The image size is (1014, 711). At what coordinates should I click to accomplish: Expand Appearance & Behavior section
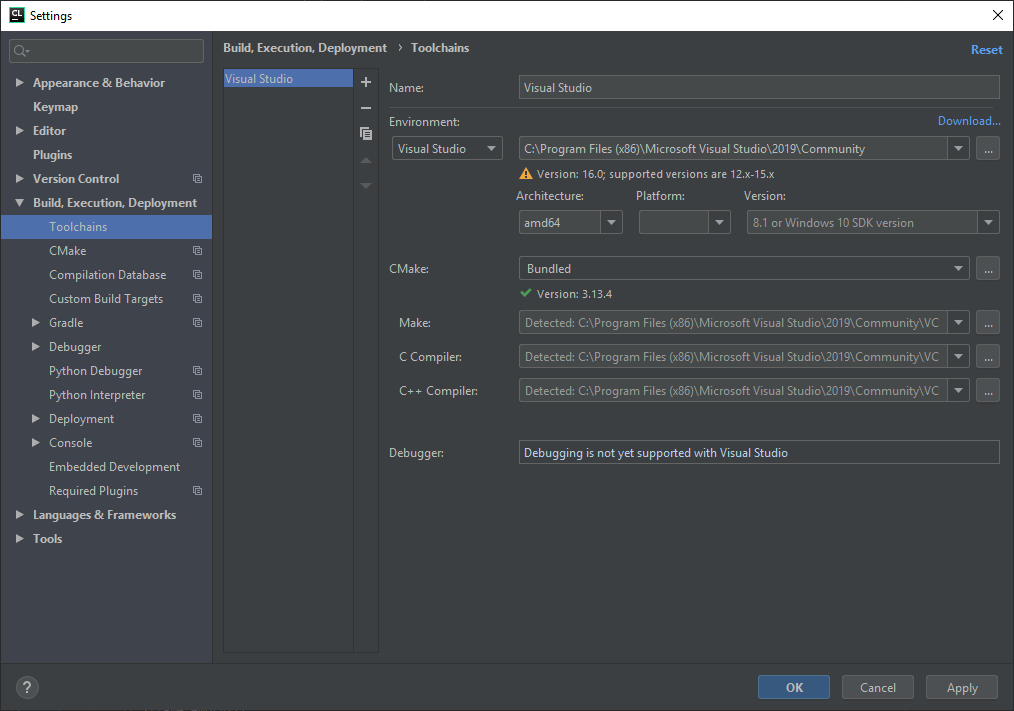coord(19,82)
